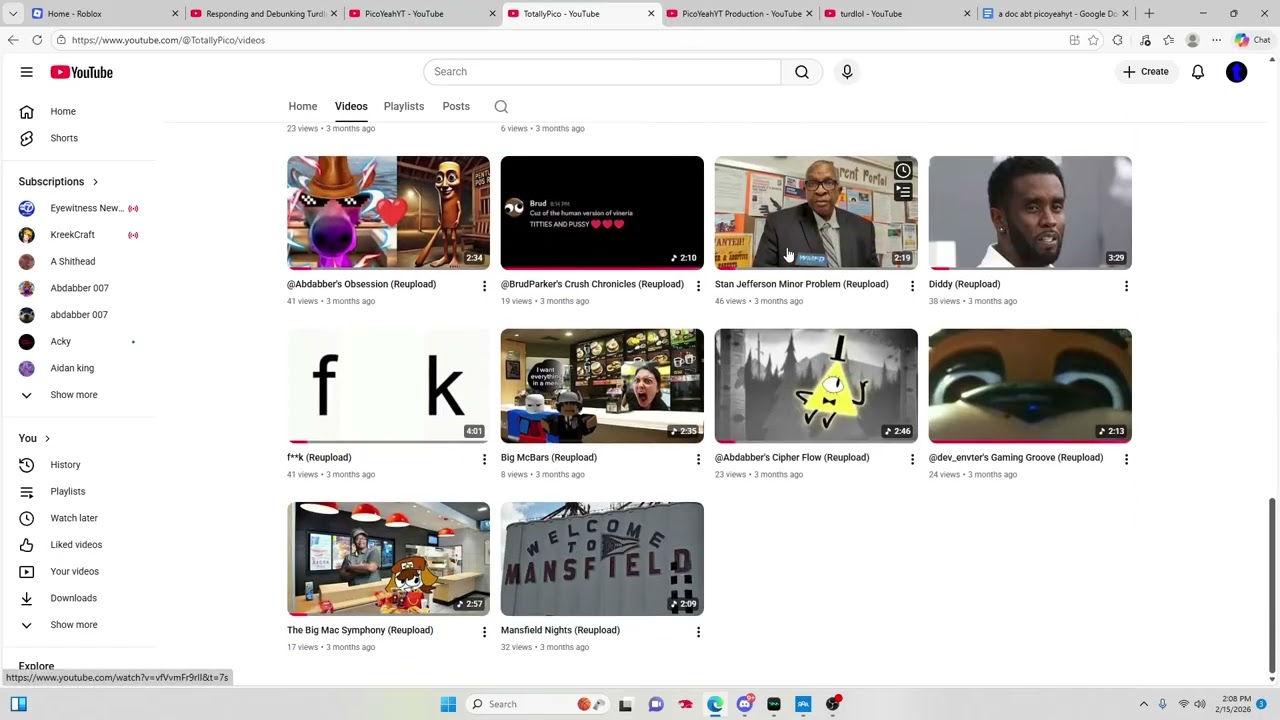The height and width of the screenshot is (720, 1280).
Task: Open the Mansfield Nights (Reupload) title link
Action: coord(560,631)
